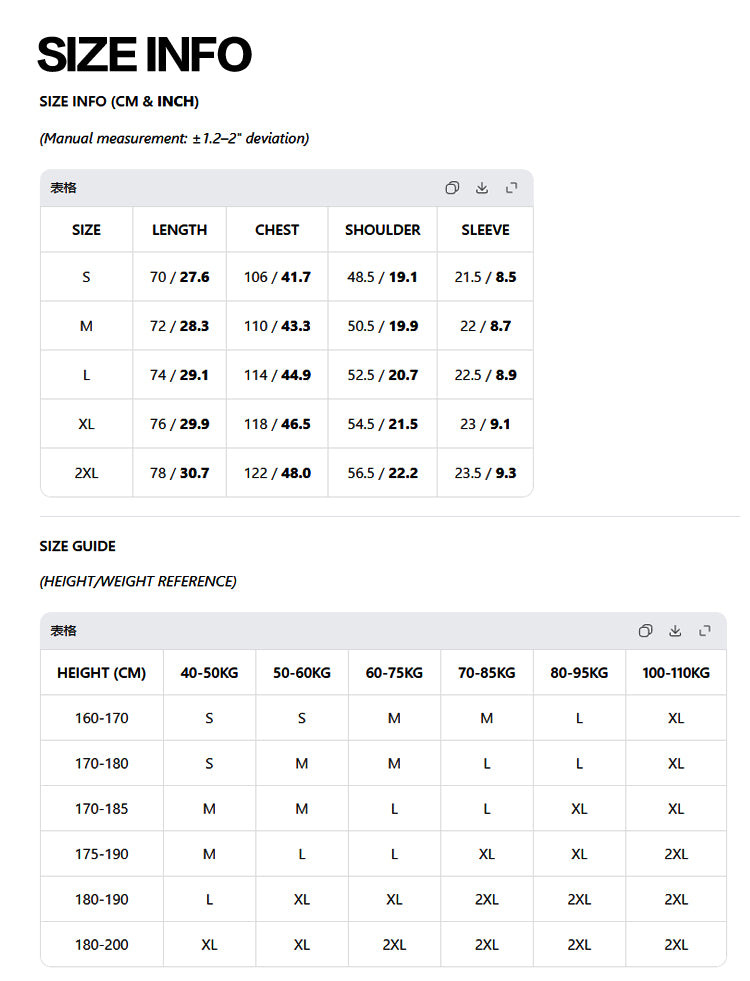Select the HEIGHT (CM) column header
The height and width of the screenshot is (981, 750).
click(101, 673)
